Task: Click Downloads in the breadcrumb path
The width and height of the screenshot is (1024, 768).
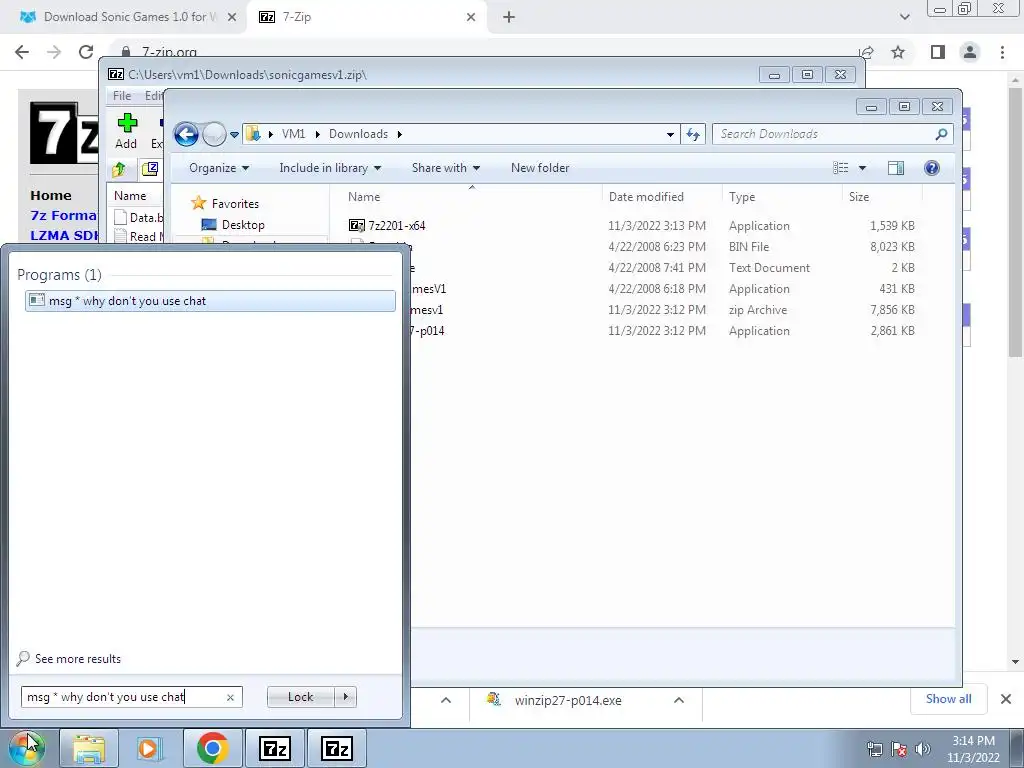Action: pyautogui.click(x=358, y=134)
